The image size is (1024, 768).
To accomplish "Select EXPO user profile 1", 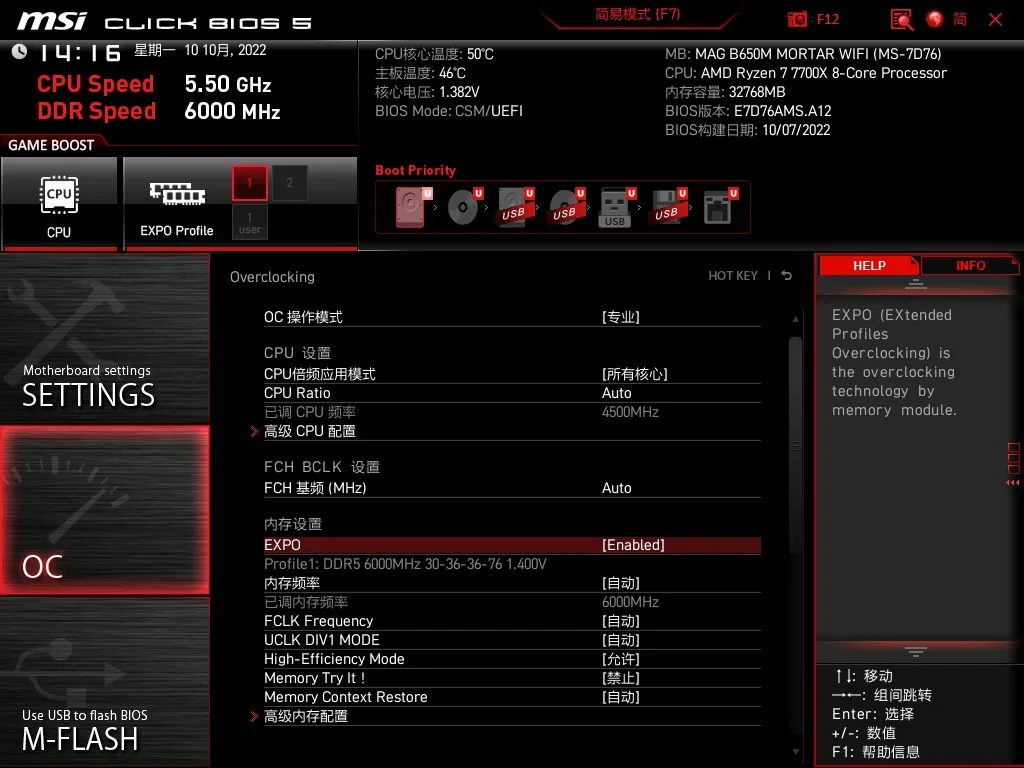I will click(x=249, y=222).
